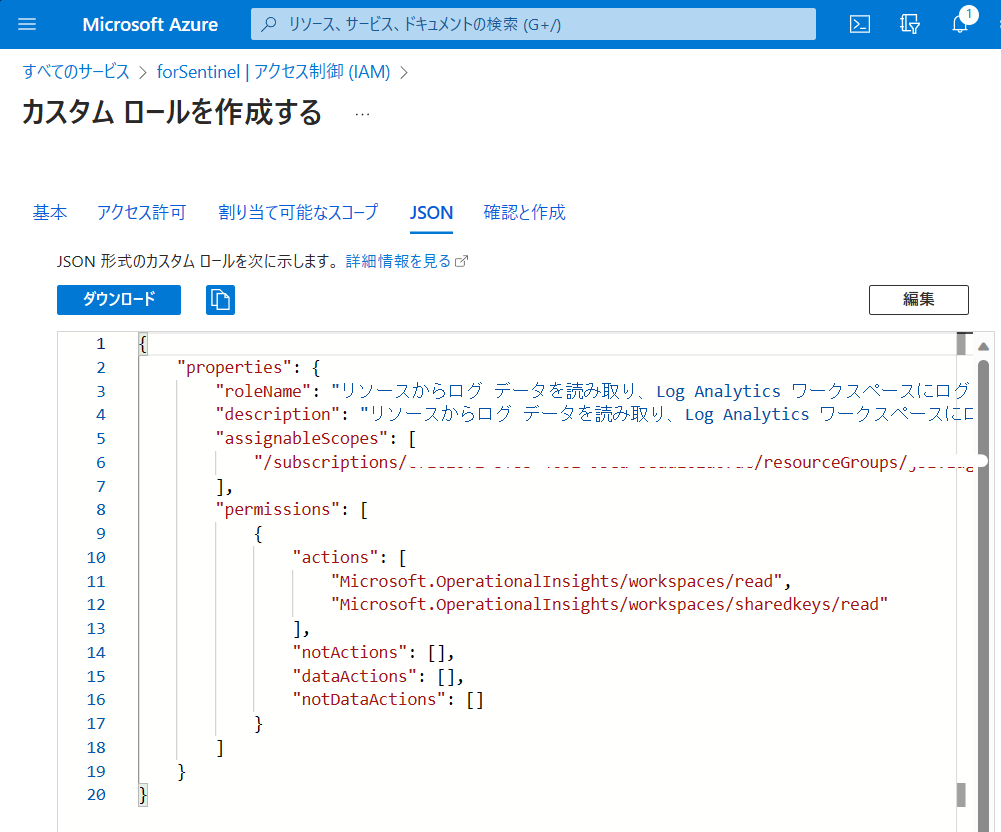Image resolution: width=1001 pixels, height=832 pixels.
Task: Click the "notDataActions" key text
Action: point(368,699)
